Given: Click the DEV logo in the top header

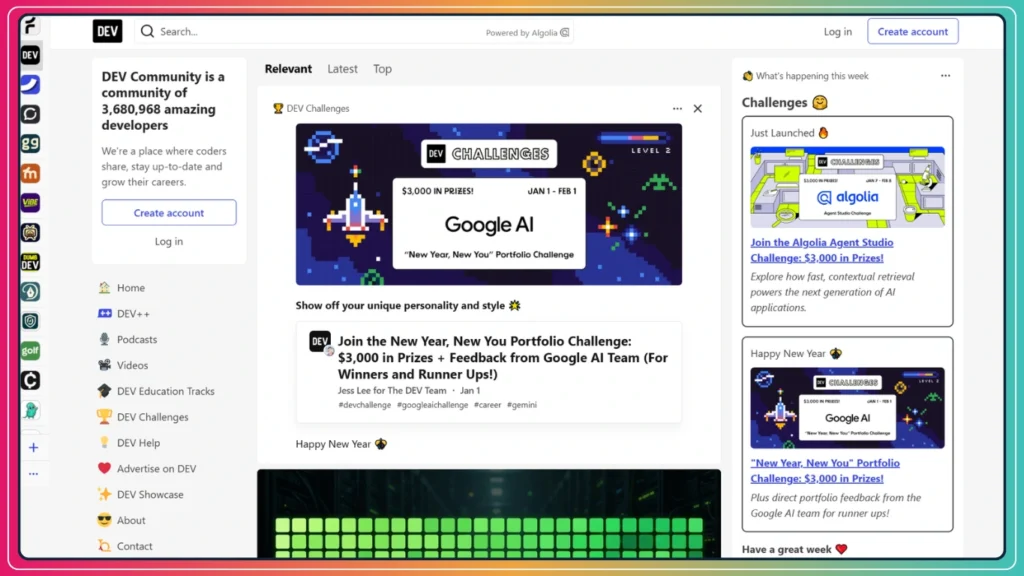Looking at the screenshot, I should [x=107, y=31].
